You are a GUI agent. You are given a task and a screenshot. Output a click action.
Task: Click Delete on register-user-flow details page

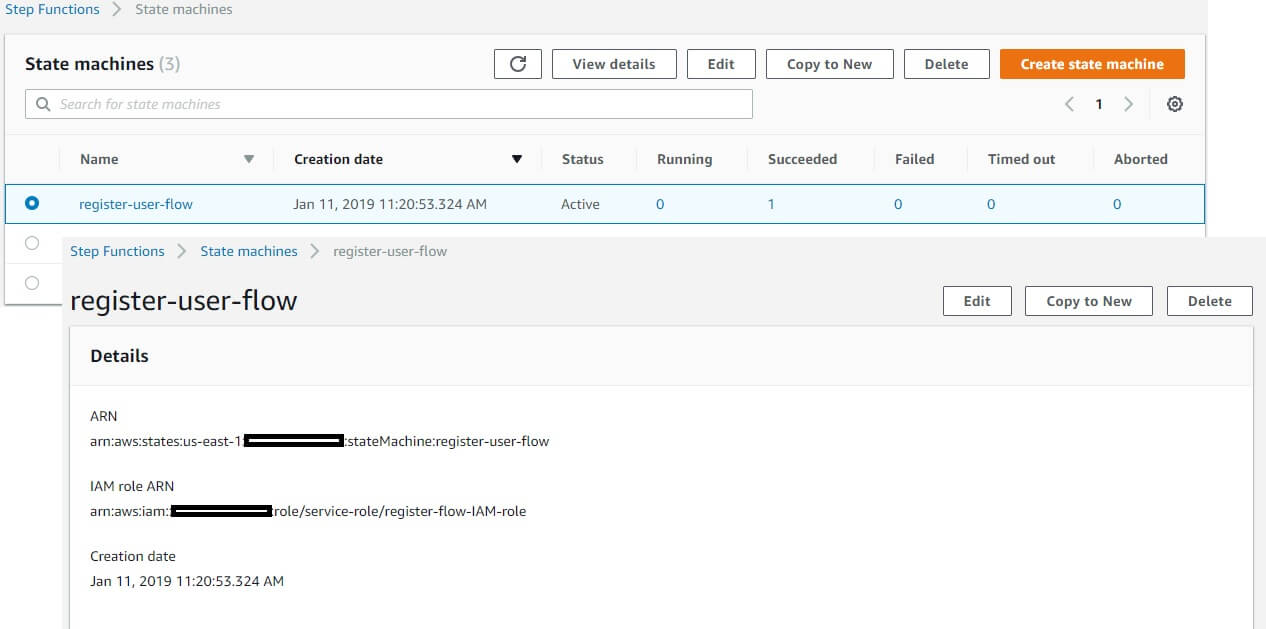click(1209, 301)
